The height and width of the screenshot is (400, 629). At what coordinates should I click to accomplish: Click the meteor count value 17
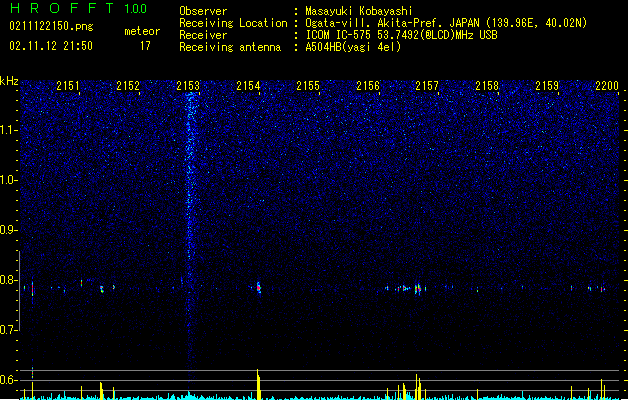(145, 46)
